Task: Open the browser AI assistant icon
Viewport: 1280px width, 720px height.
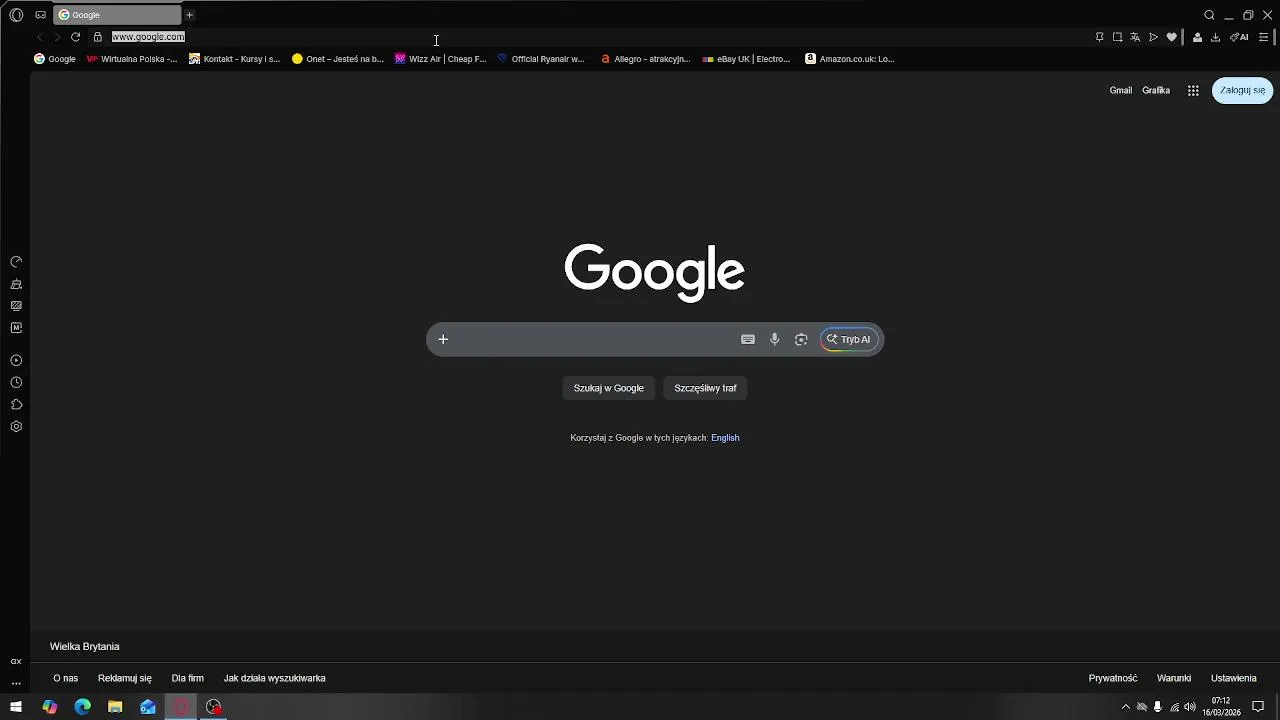Action: [1239, 37]
